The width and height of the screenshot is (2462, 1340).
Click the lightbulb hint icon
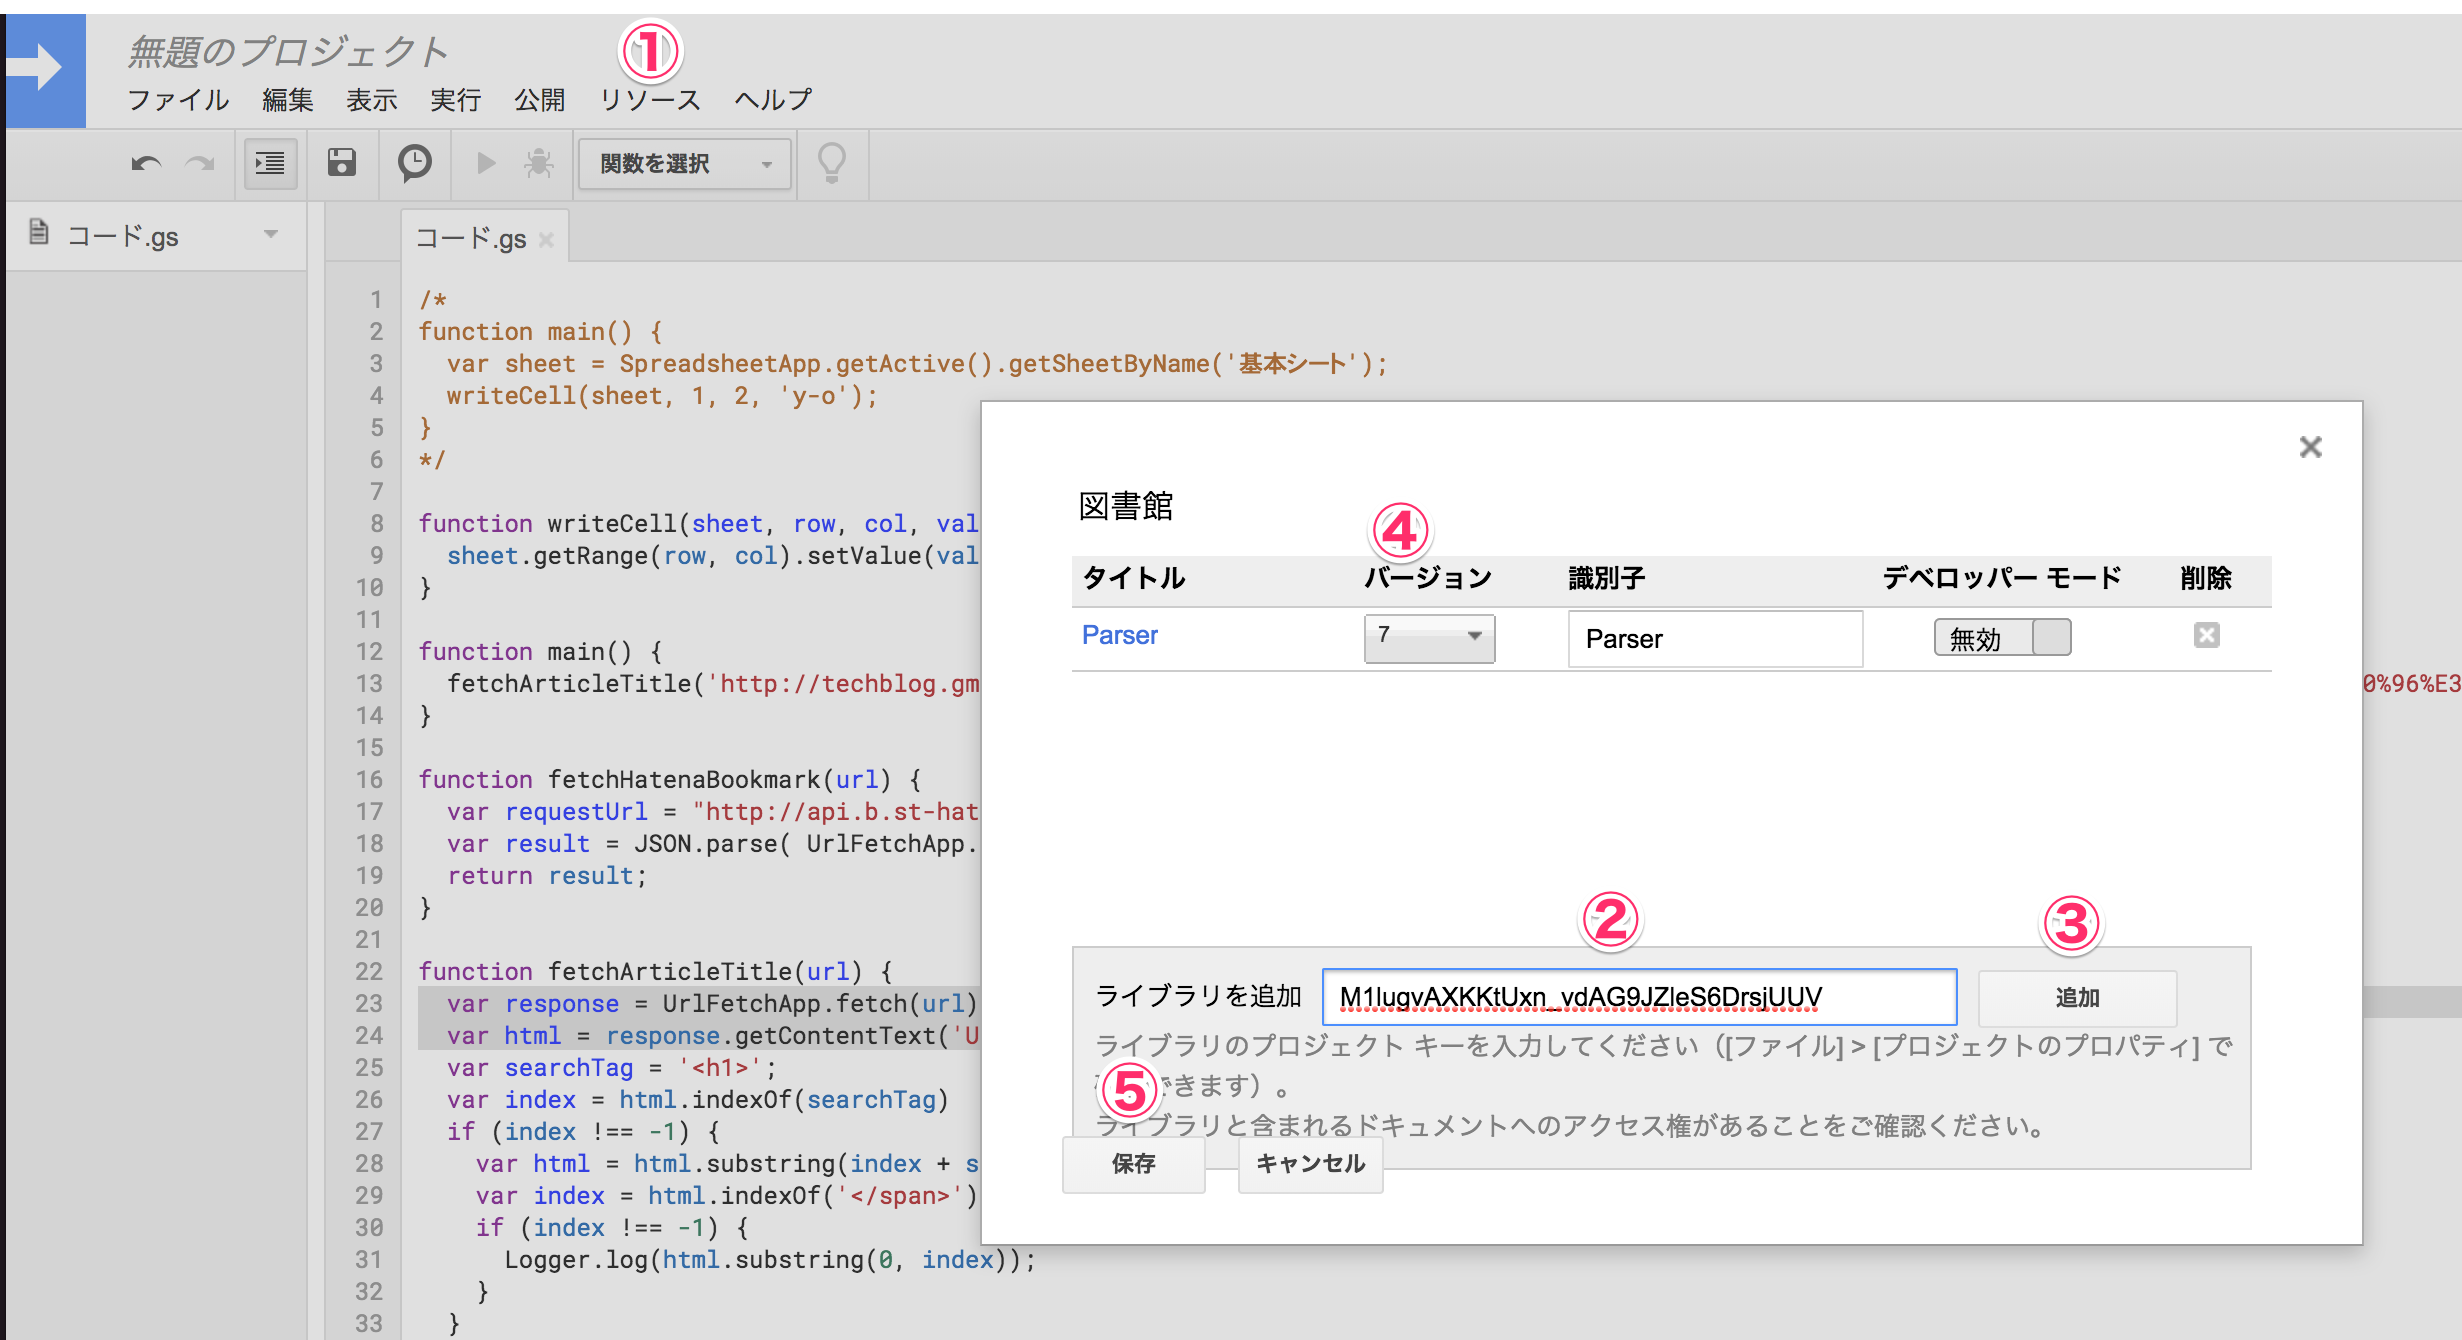tap(832, 163)
